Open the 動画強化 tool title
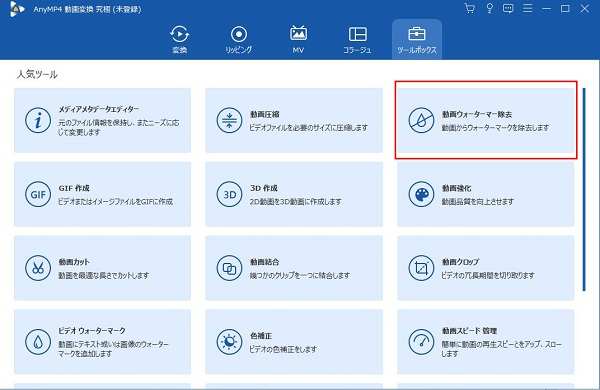Image resolution: width=600 pixels, height=390 pixels. coord(457,188)
